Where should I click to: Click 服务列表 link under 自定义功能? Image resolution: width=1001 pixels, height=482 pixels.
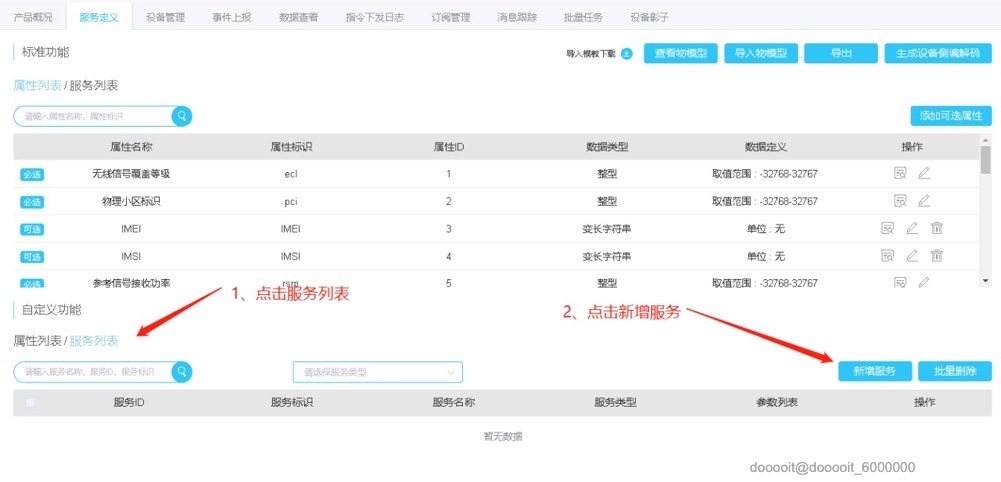pyautogui.click(x=93, y=341)
